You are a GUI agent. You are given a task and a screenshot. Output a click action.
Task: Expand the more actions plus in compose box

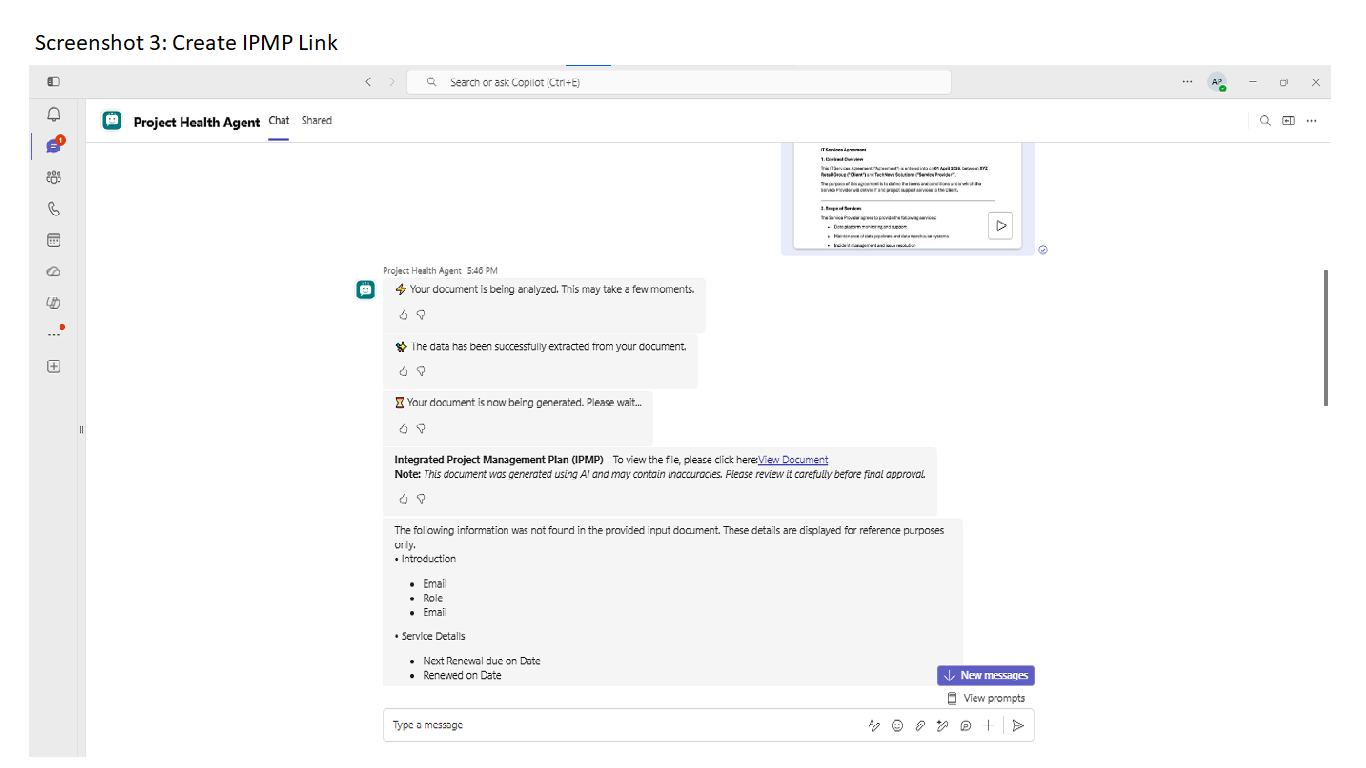point(988,726)
